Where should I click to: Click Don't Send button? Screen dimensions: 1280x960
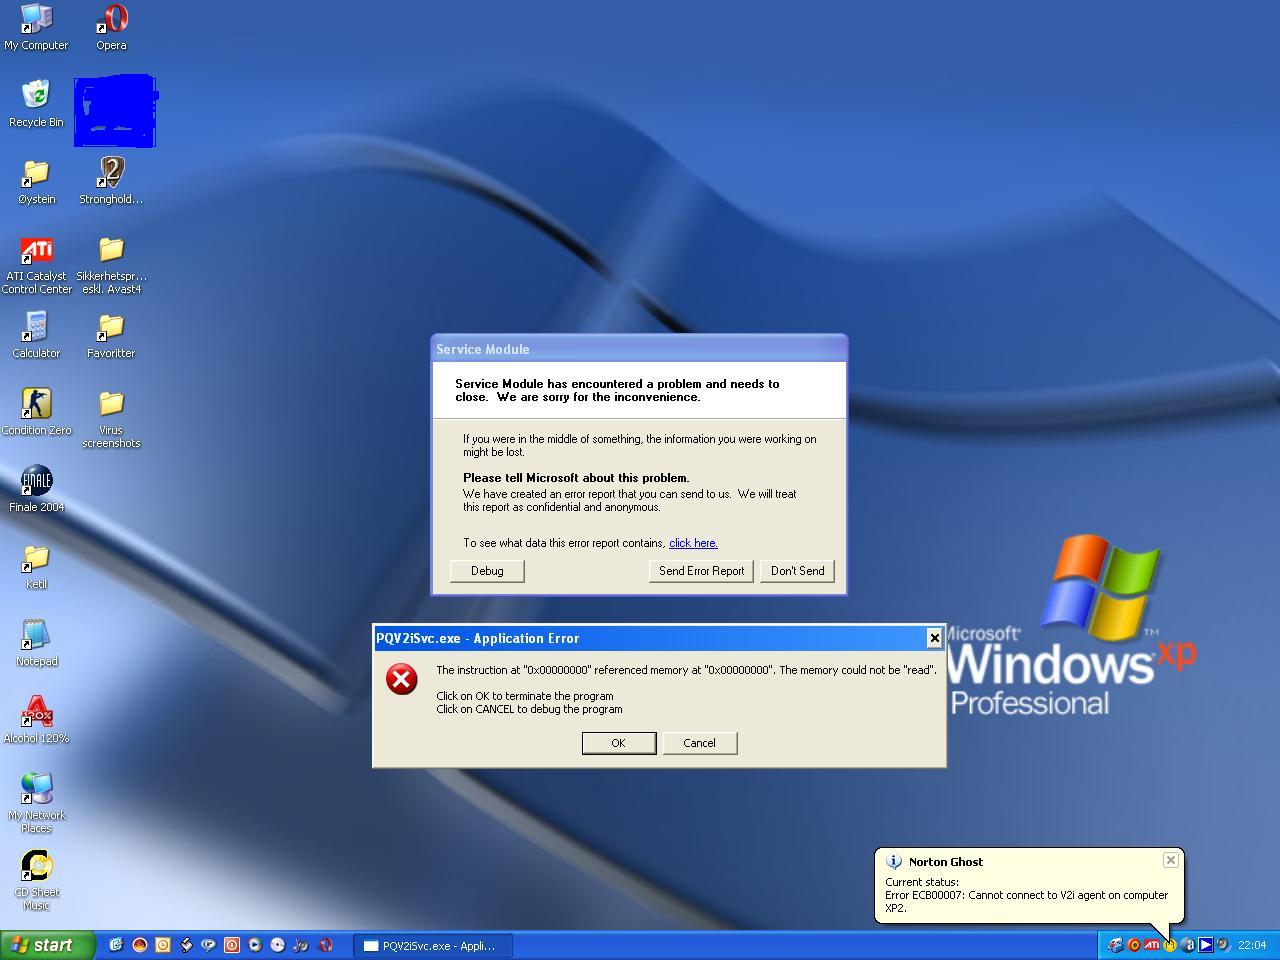(x=797, y=571)
